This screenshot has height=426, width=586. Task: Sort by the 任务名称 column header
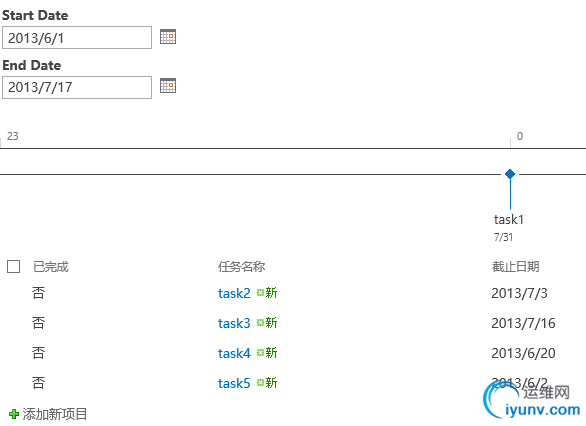coord(241,267)
